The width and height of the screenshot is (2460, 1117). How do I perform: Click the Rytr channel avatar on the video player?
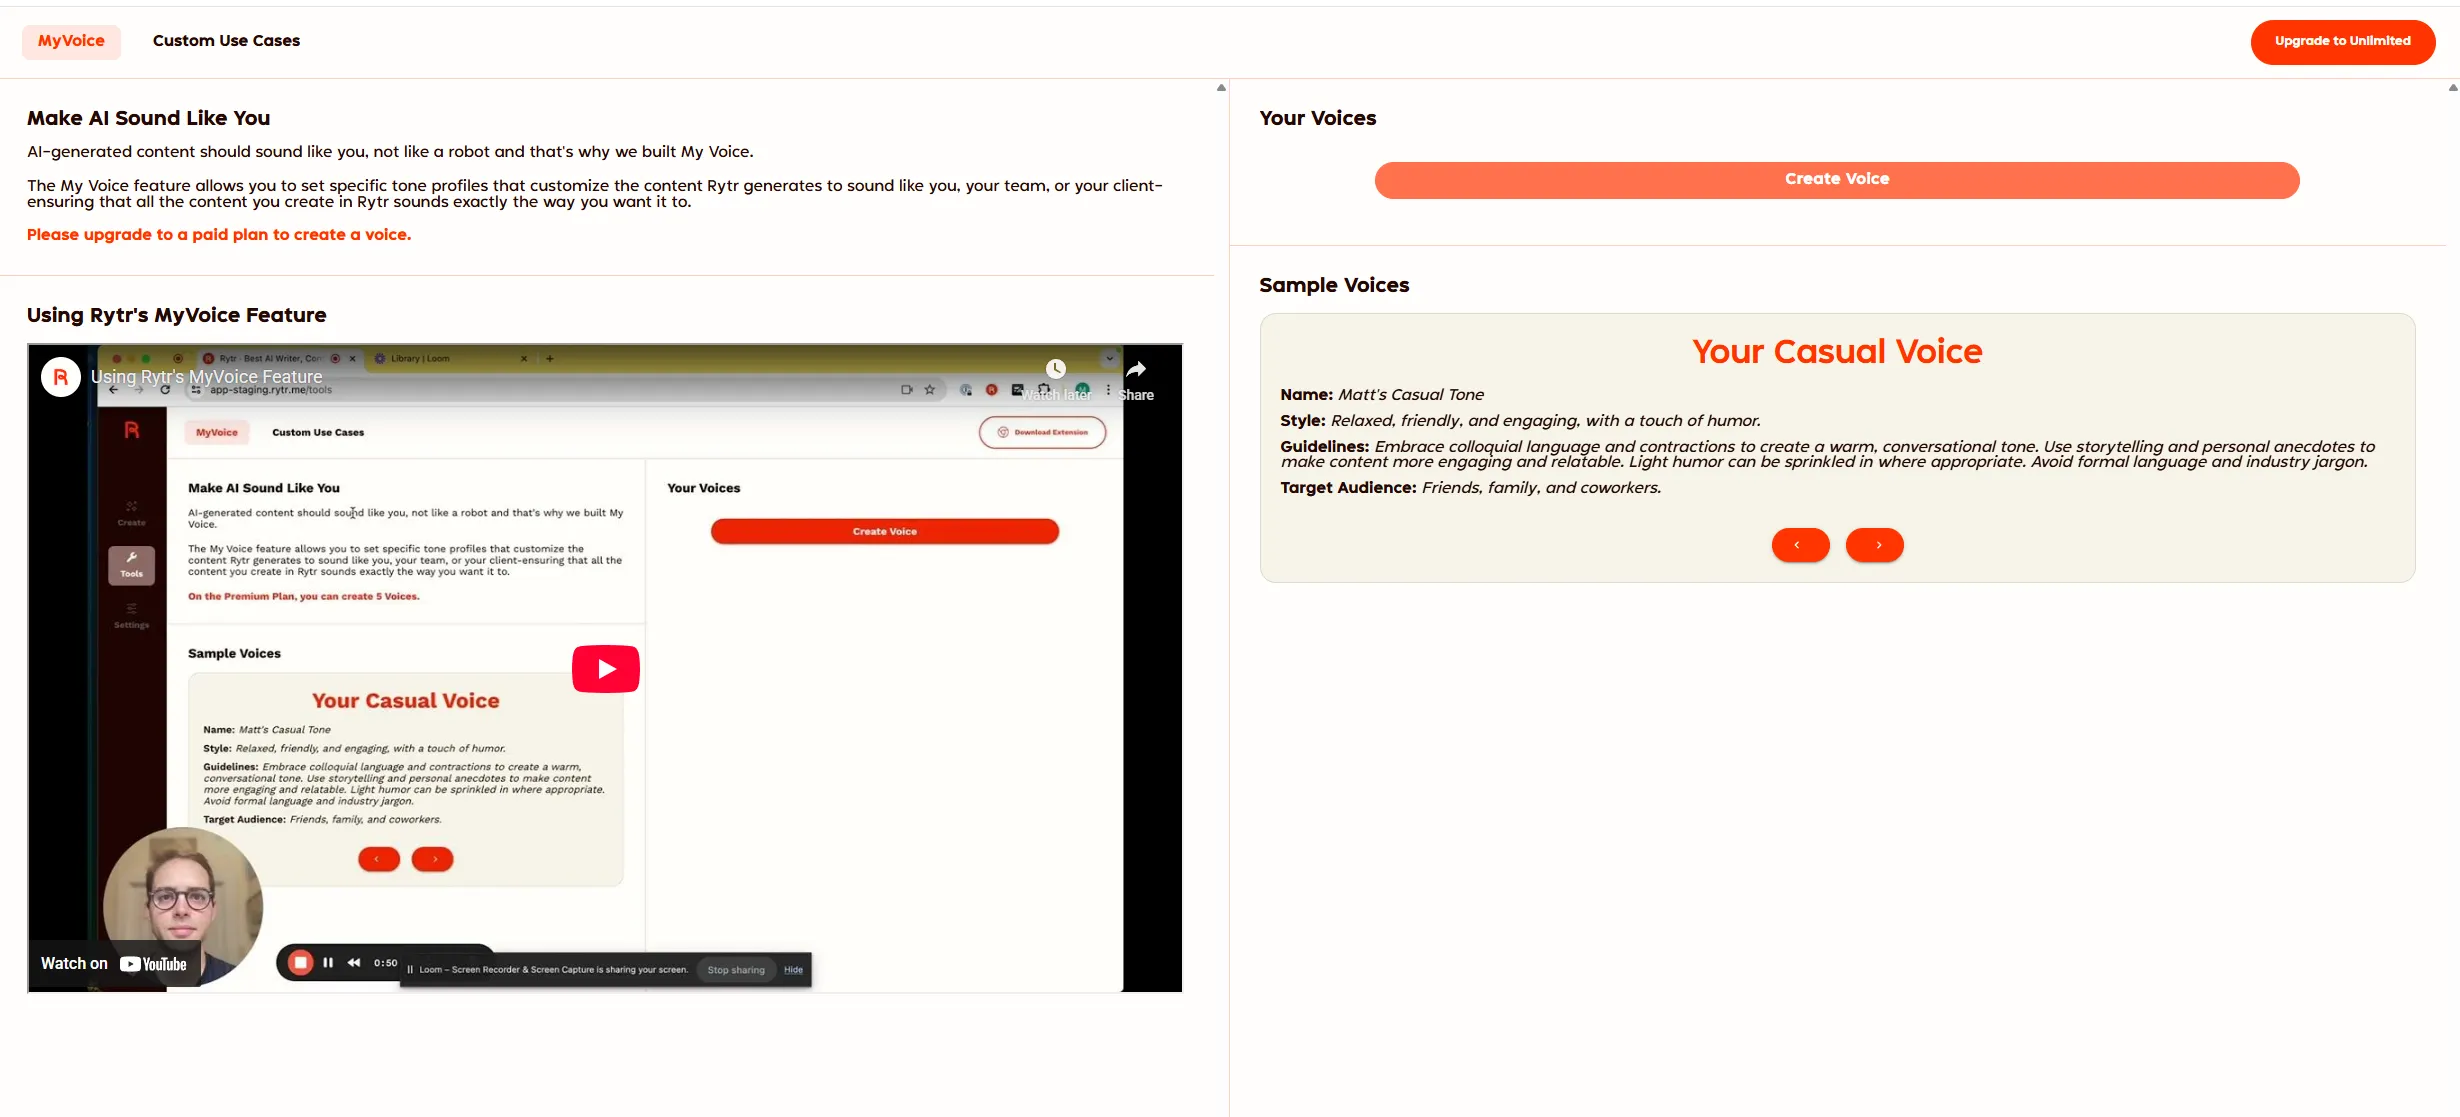point(60,377)
